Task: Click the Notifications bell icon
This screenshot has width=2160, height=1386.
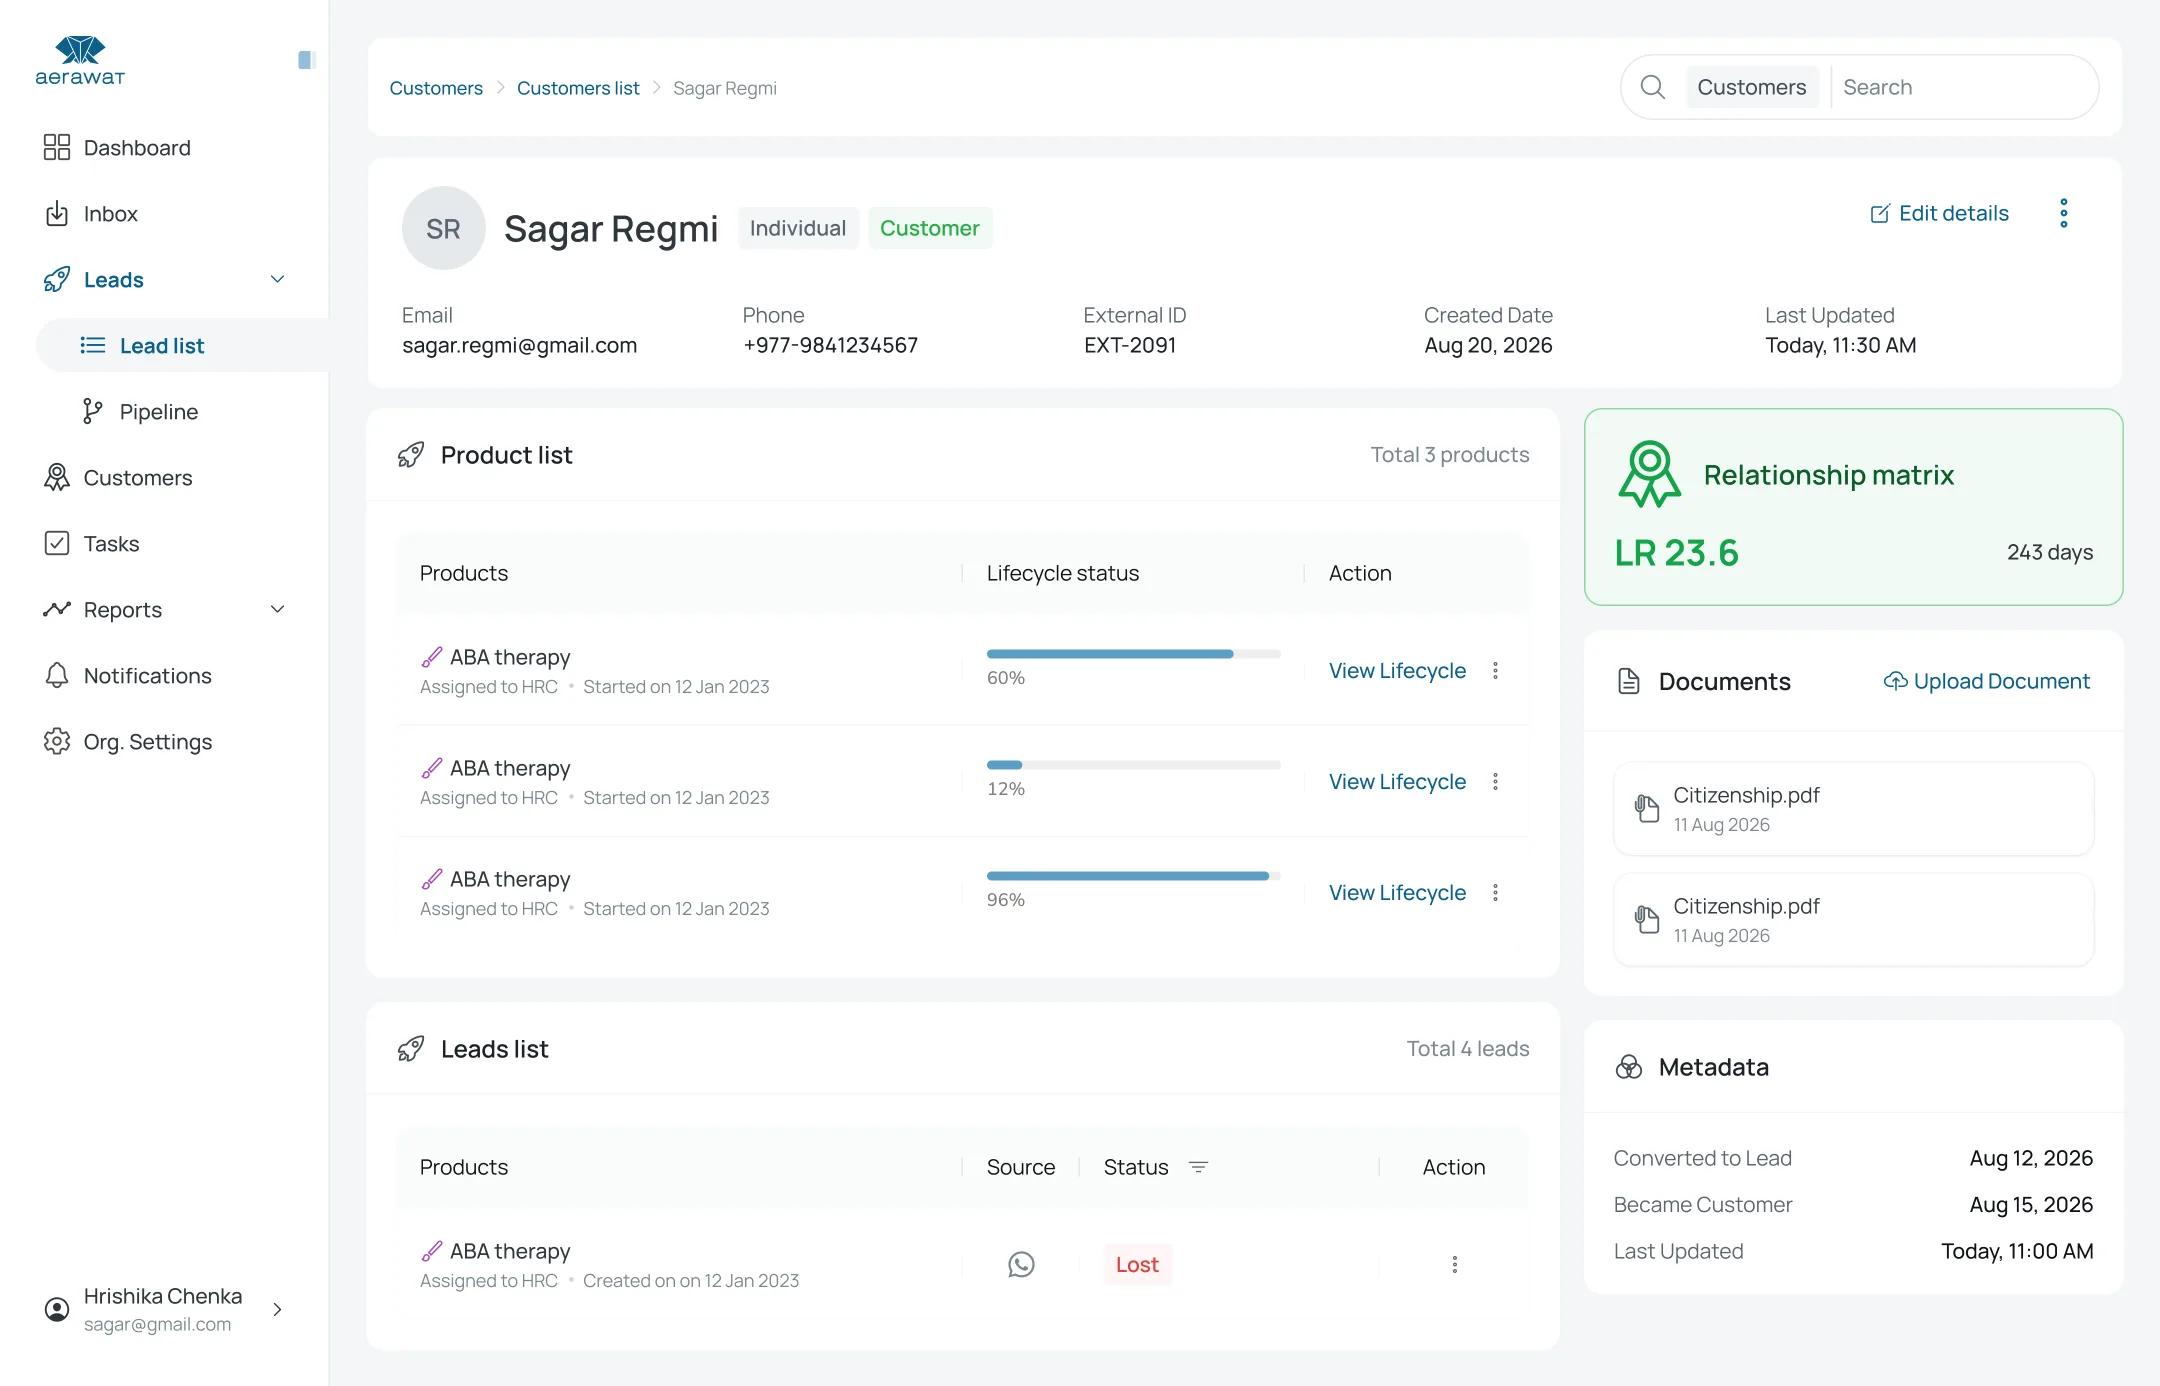Action: pyautogui.click(x=57, y=676)
